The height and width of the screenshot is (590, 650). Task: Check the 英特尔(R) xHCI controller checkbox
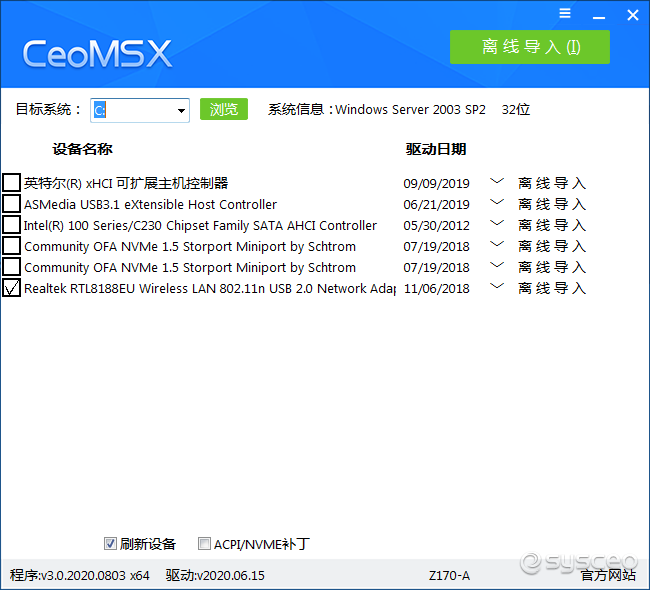11,182
